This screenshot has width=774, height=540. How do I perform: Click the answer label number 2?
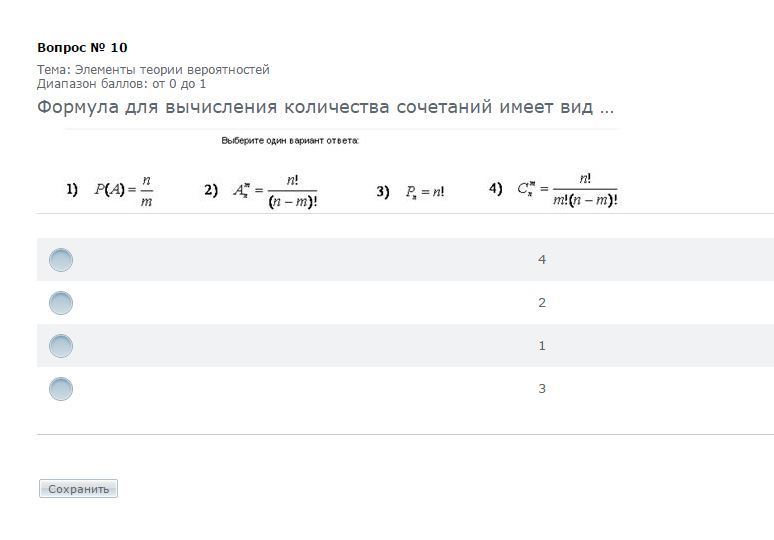(x=542, y=303)
